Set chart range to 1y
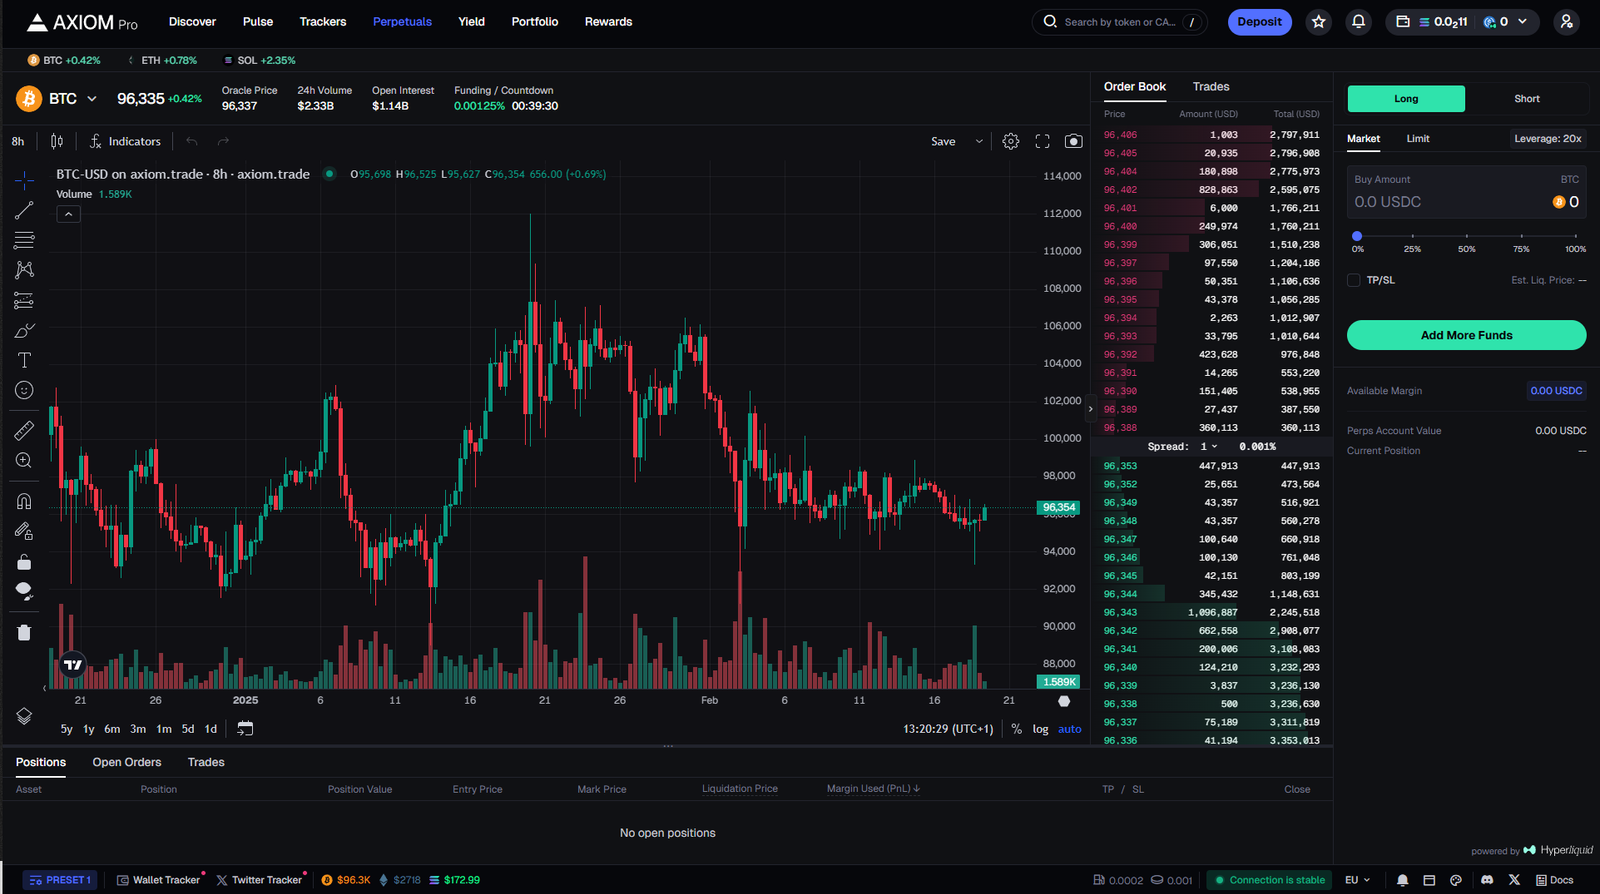Screen dimensions: 1600x894 coord(89,729)
